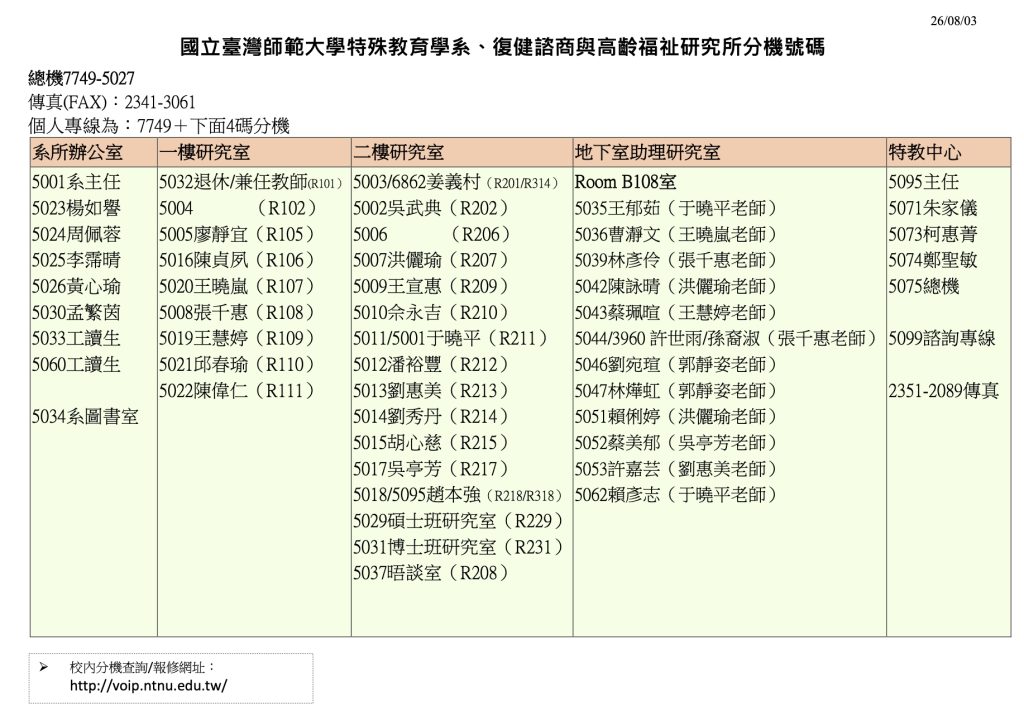Pick 5017吳亭芳 (R217) entry
This screenshot has height=715, width=1024.
[432, 469]
